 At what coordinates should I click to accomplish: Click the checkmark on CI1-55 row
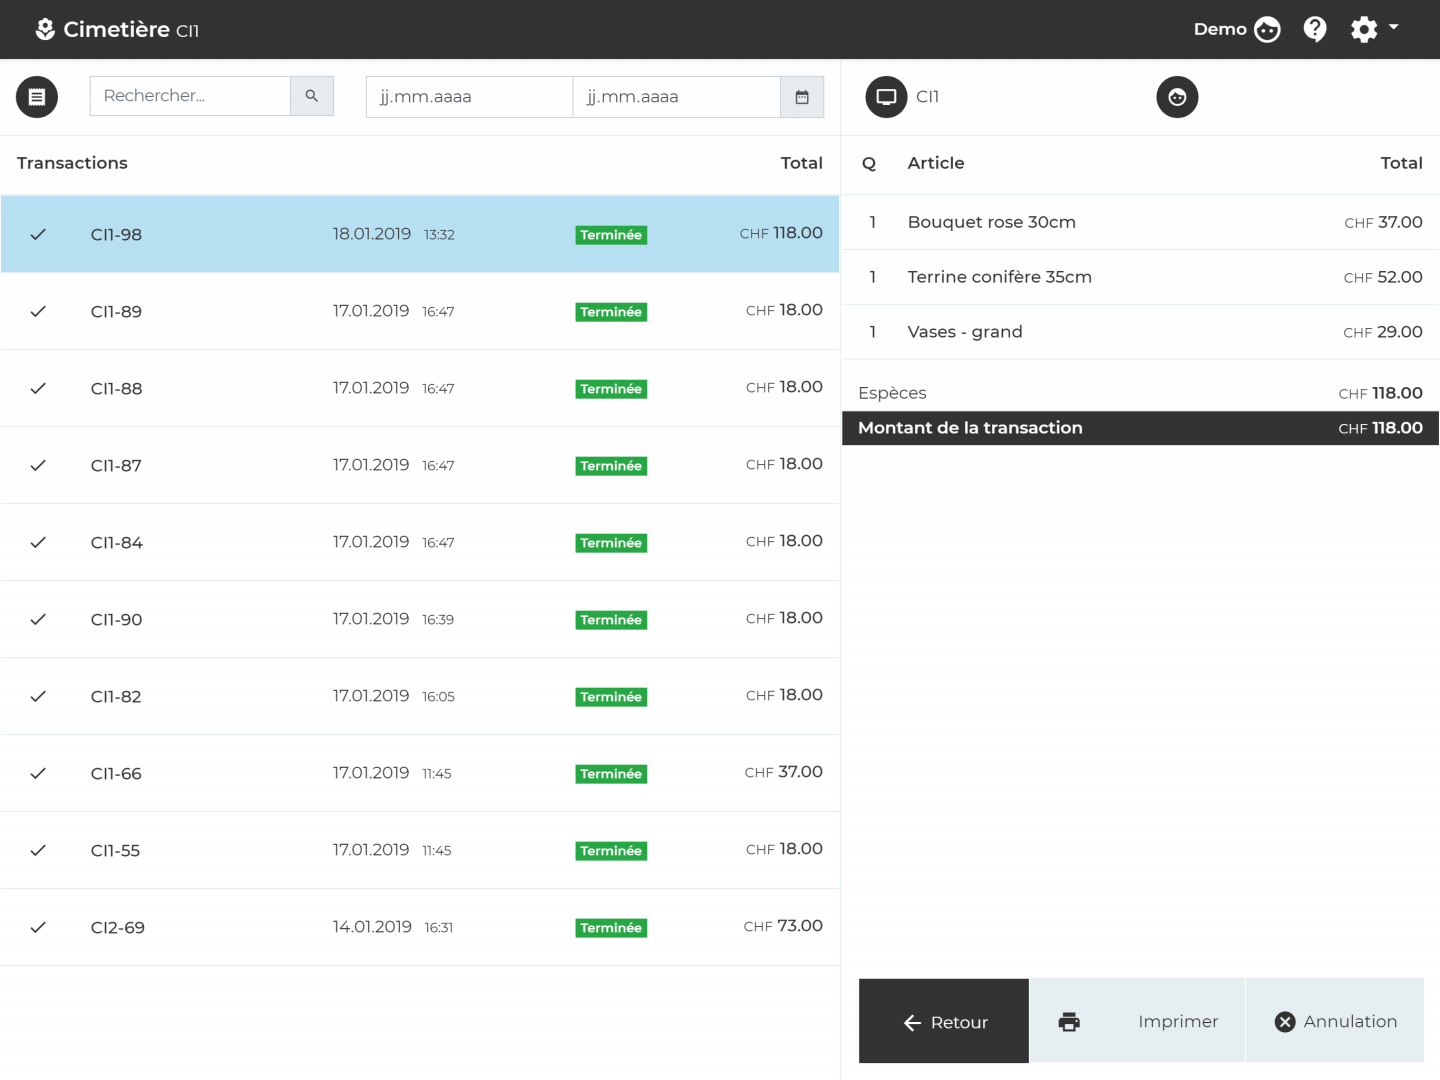click(x=38, y=850)
